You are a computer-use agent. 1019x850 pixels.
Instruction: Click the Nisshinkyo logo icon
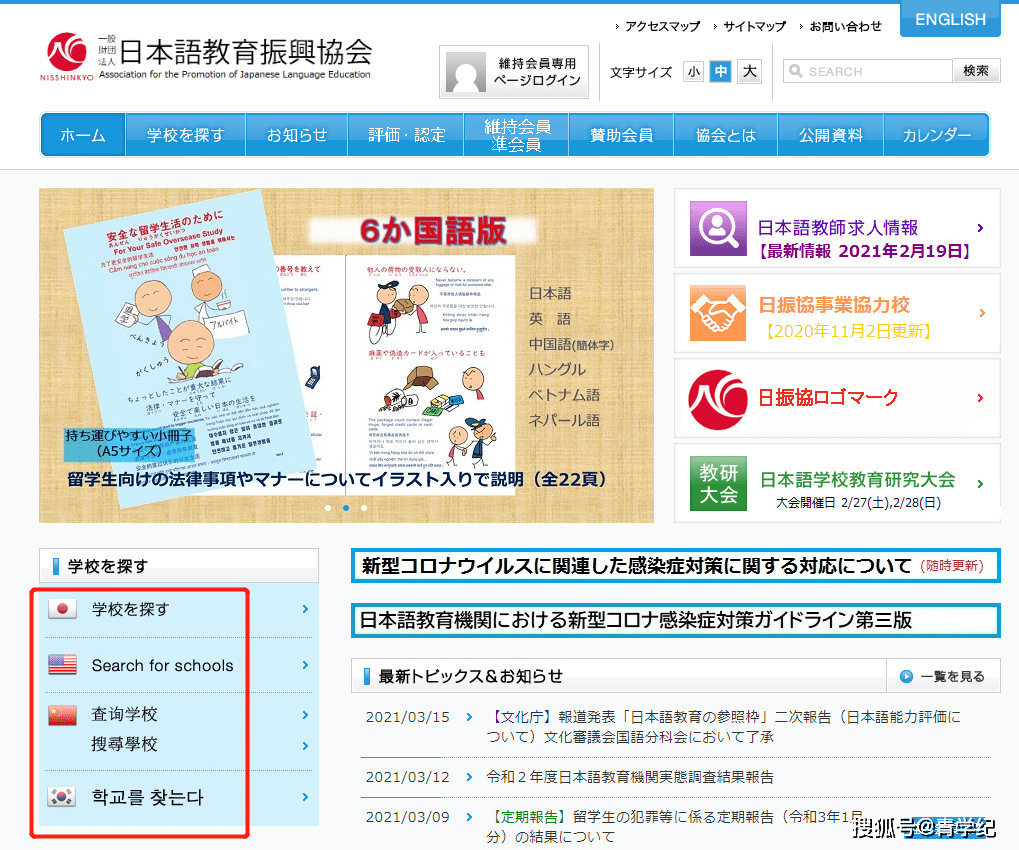[x=67, y=53]
